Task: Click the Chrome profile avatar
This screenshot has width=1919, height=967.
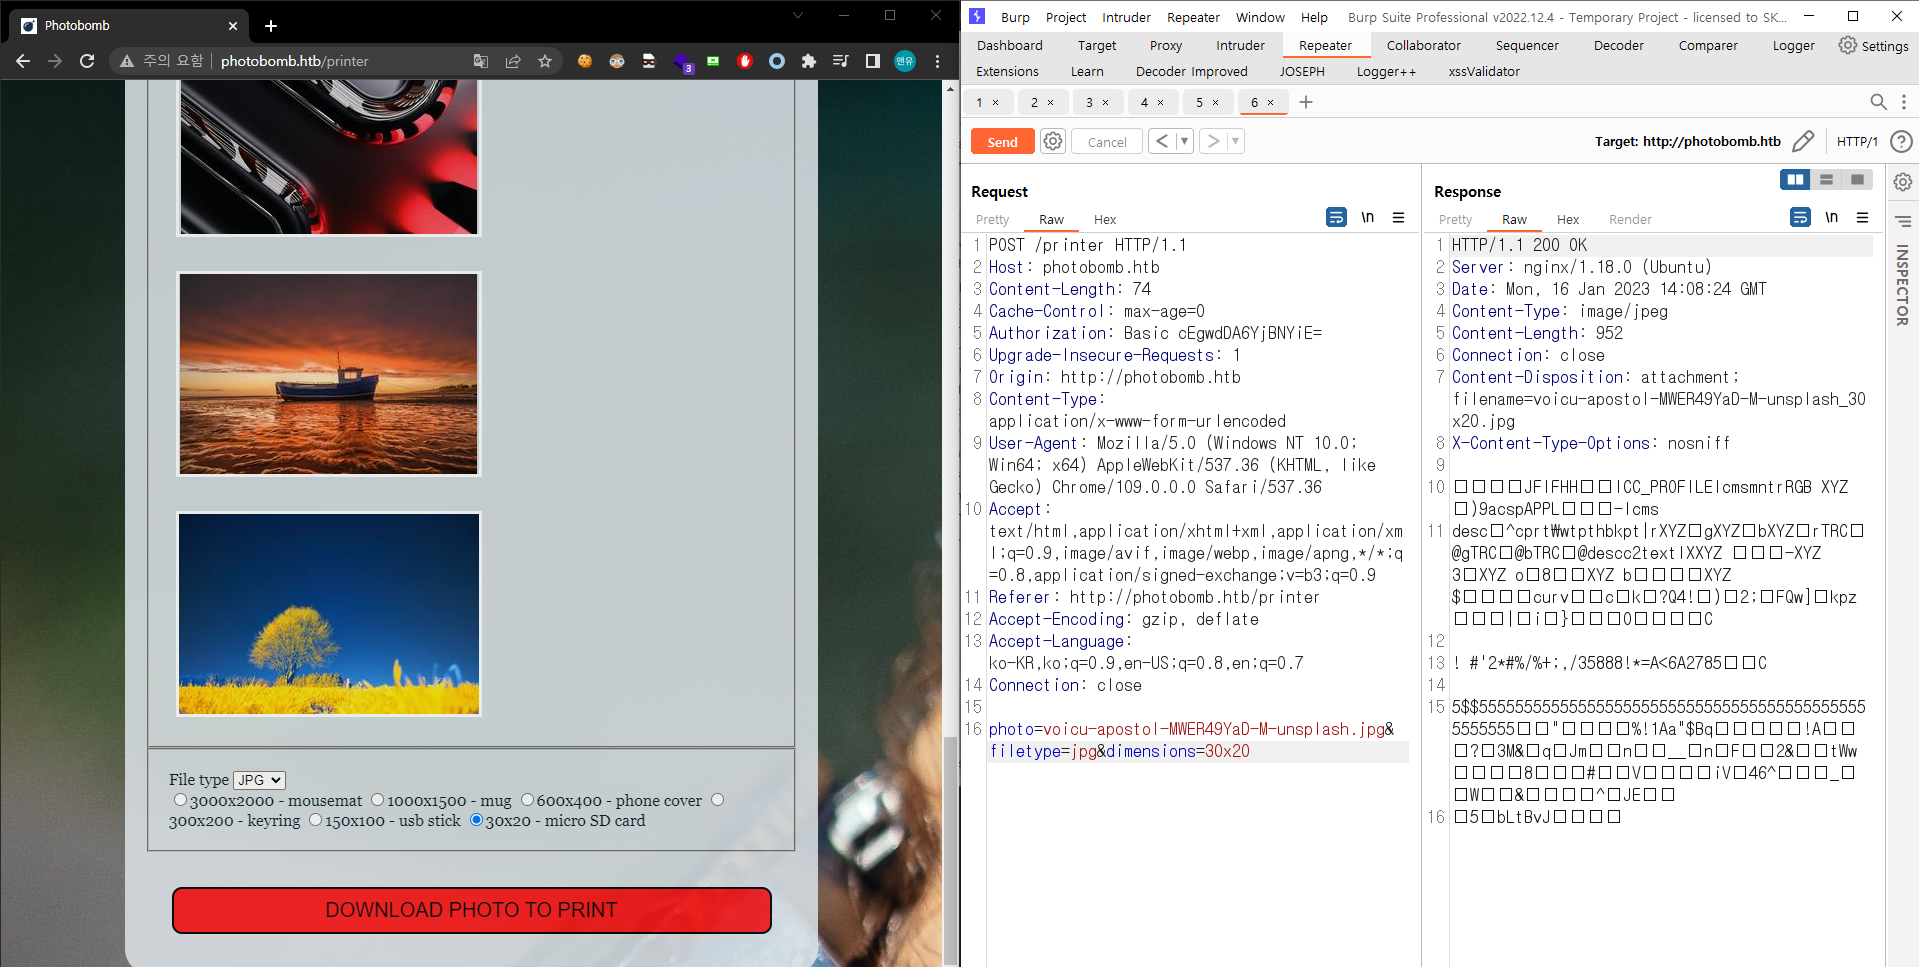Action: click(x=905, y=61)
